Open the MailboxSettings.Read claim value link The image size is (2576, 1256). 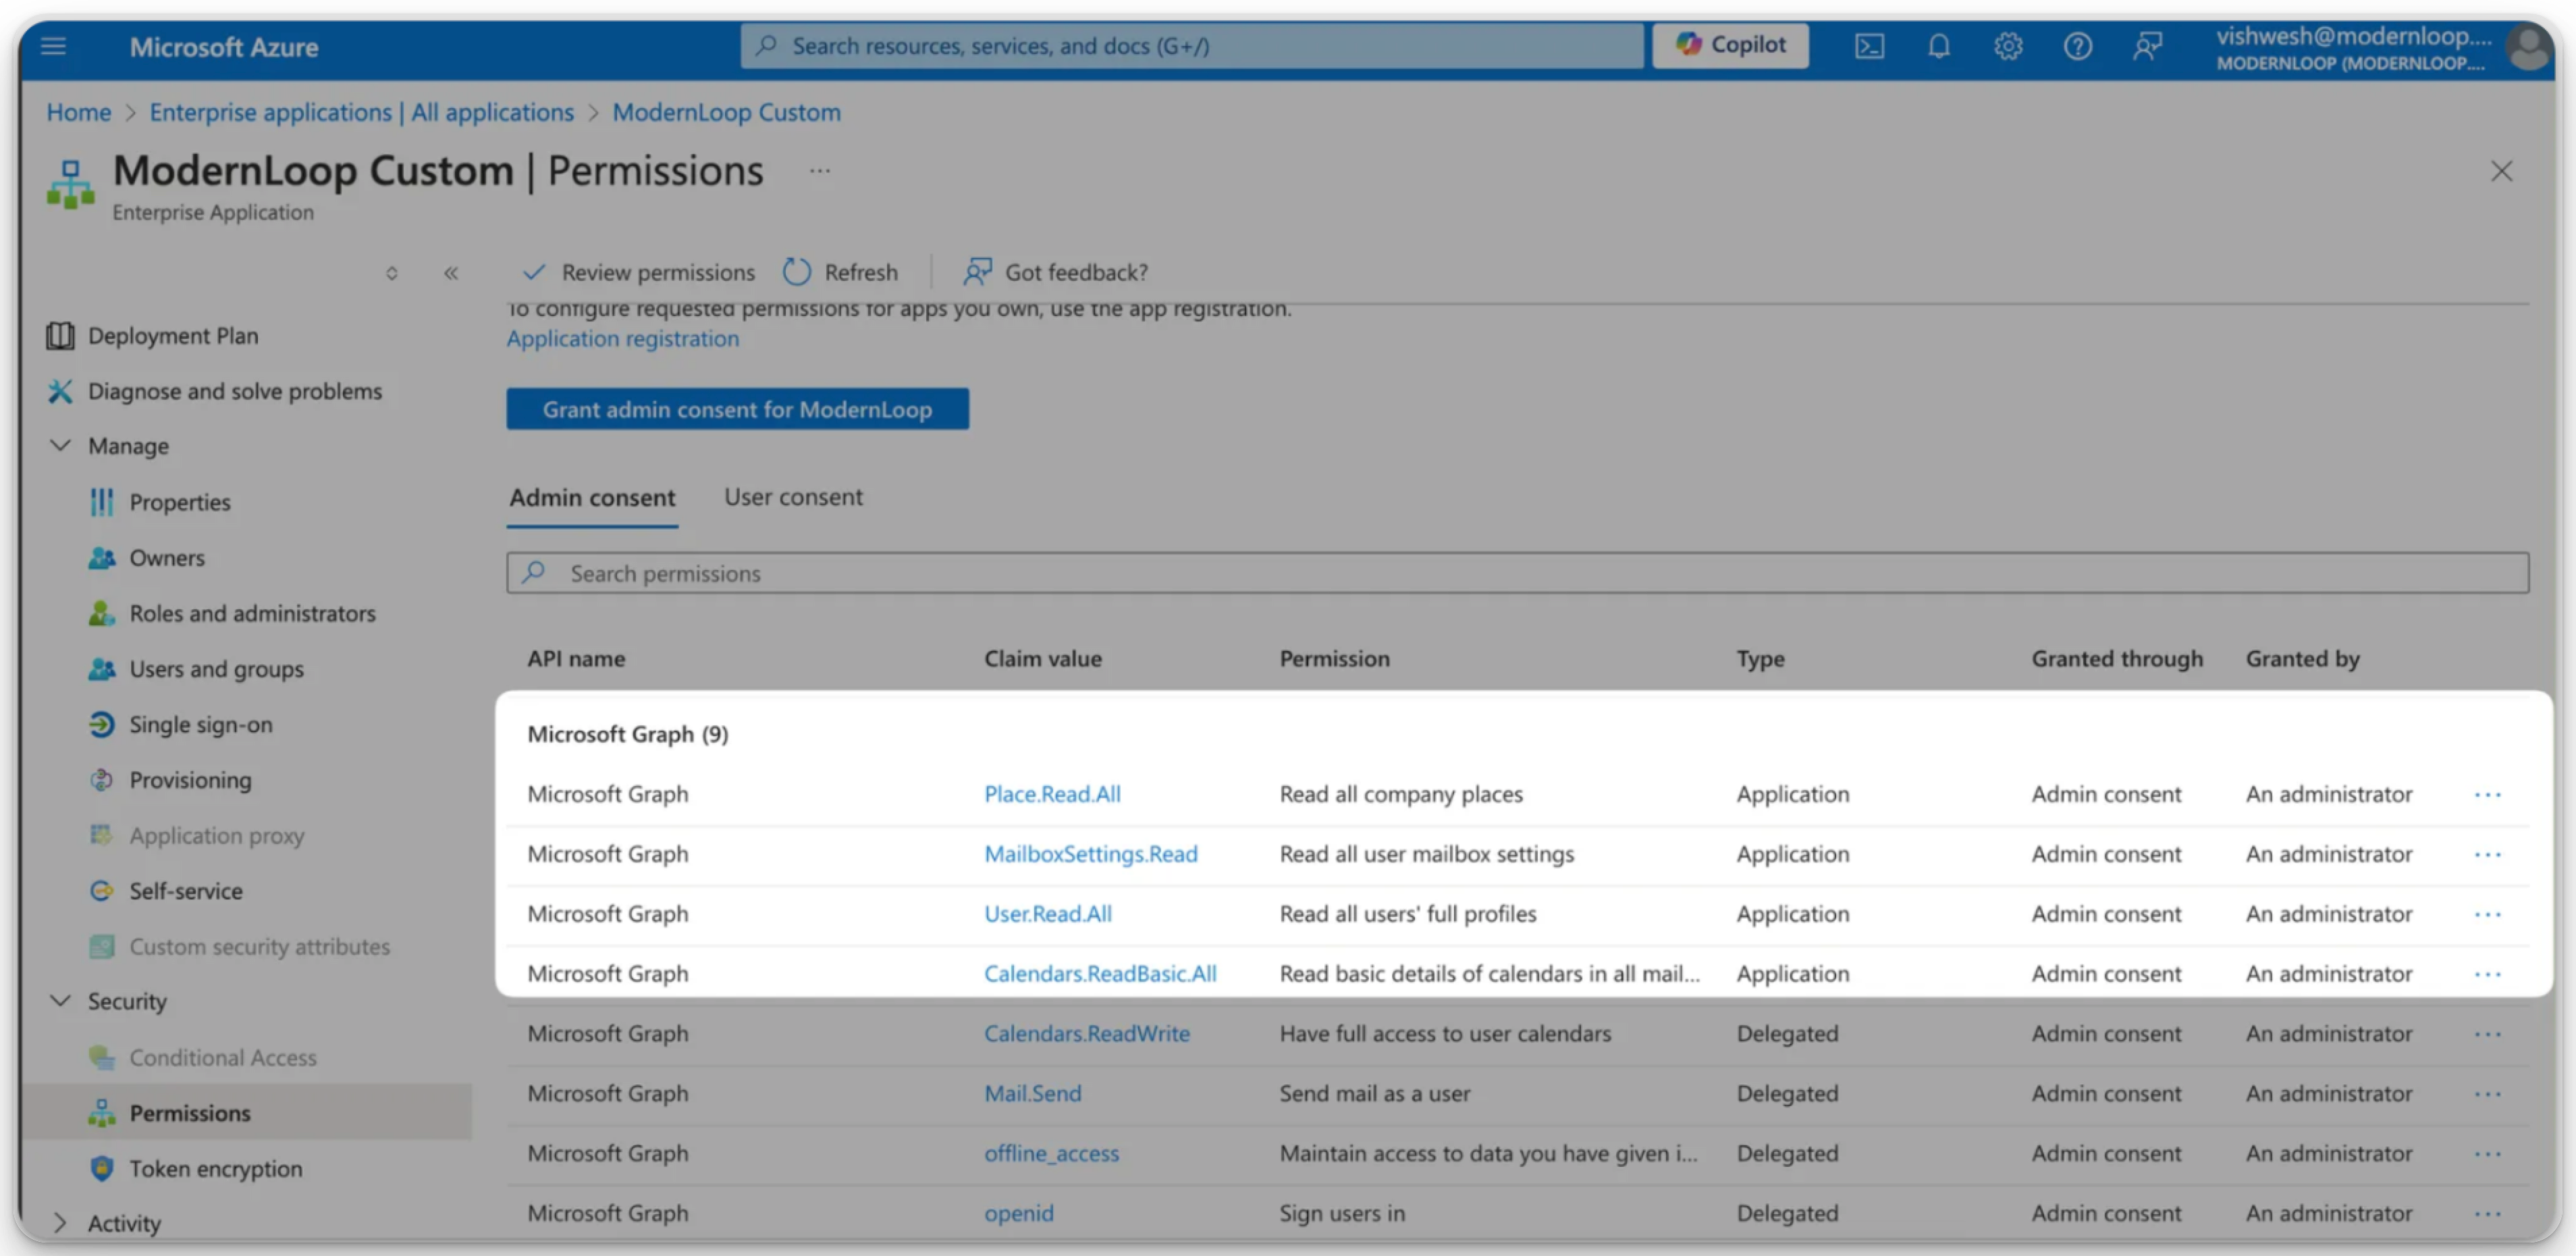[x=1091, y=854]
